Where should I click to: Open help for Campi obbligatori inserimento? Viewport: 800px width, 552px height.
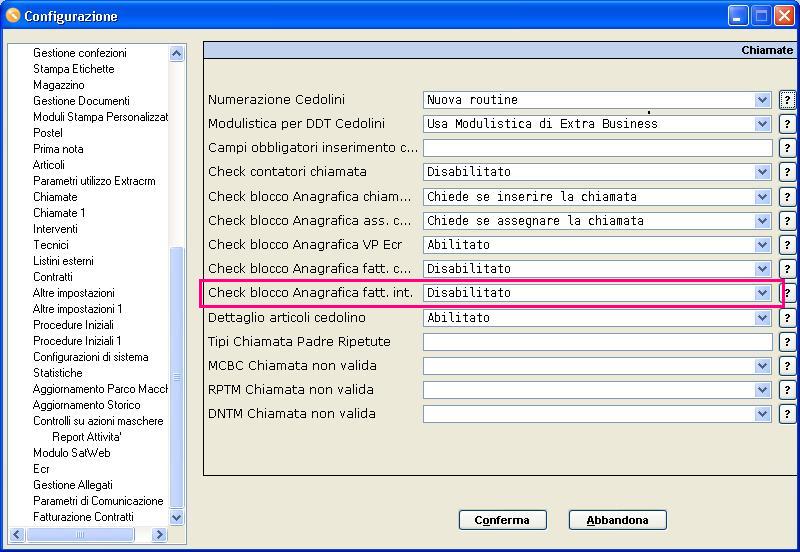787,148
